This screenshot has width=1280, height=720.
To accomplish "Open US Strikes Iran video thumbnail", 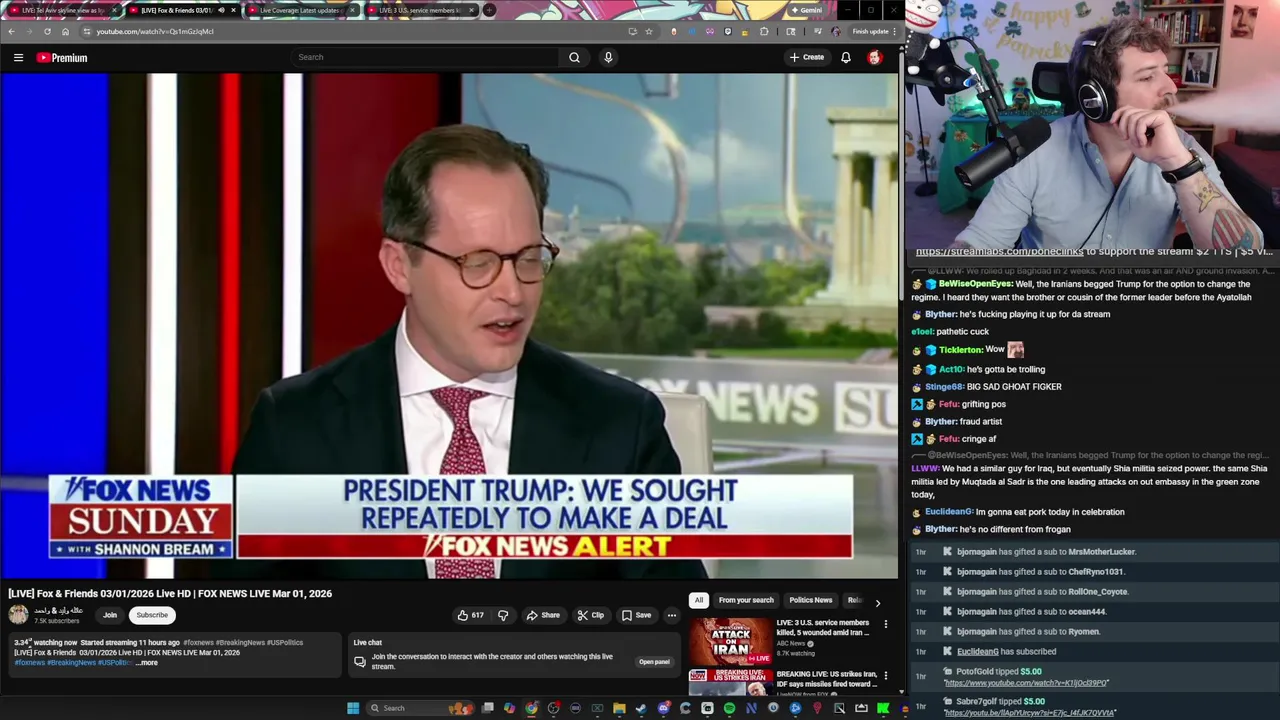I will [x=730, y=683].
